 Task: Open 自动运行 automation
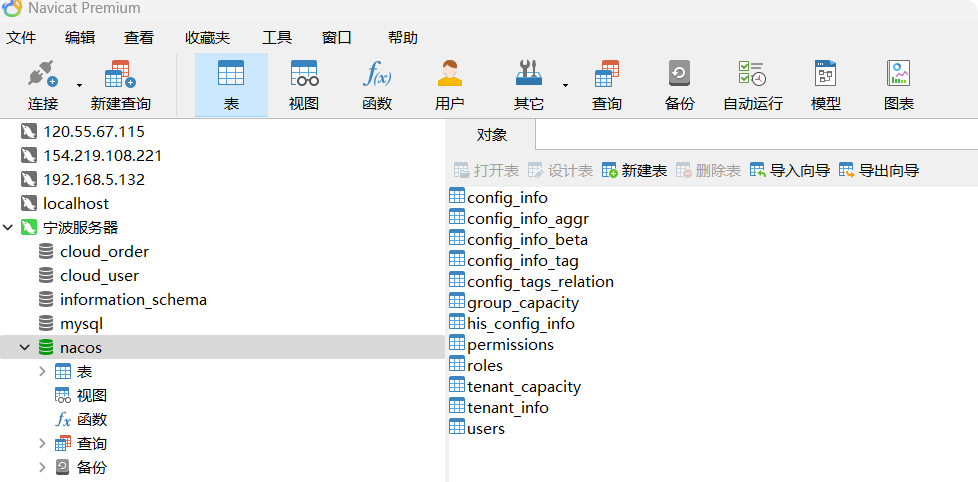point(752,85)
